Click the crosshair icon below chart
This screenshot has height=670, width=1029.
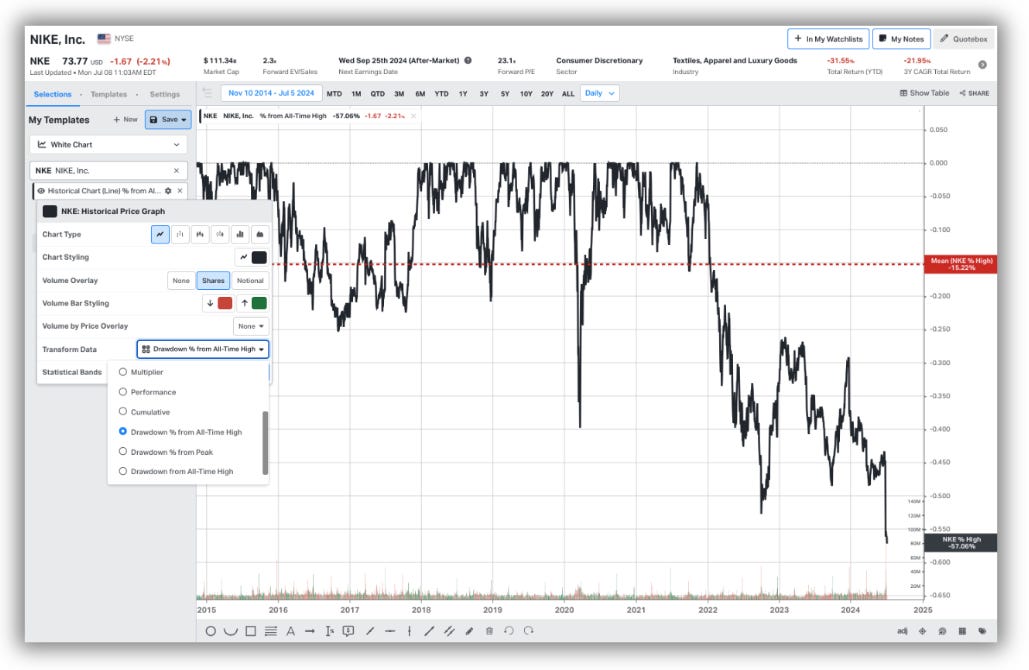coord(922,631)
